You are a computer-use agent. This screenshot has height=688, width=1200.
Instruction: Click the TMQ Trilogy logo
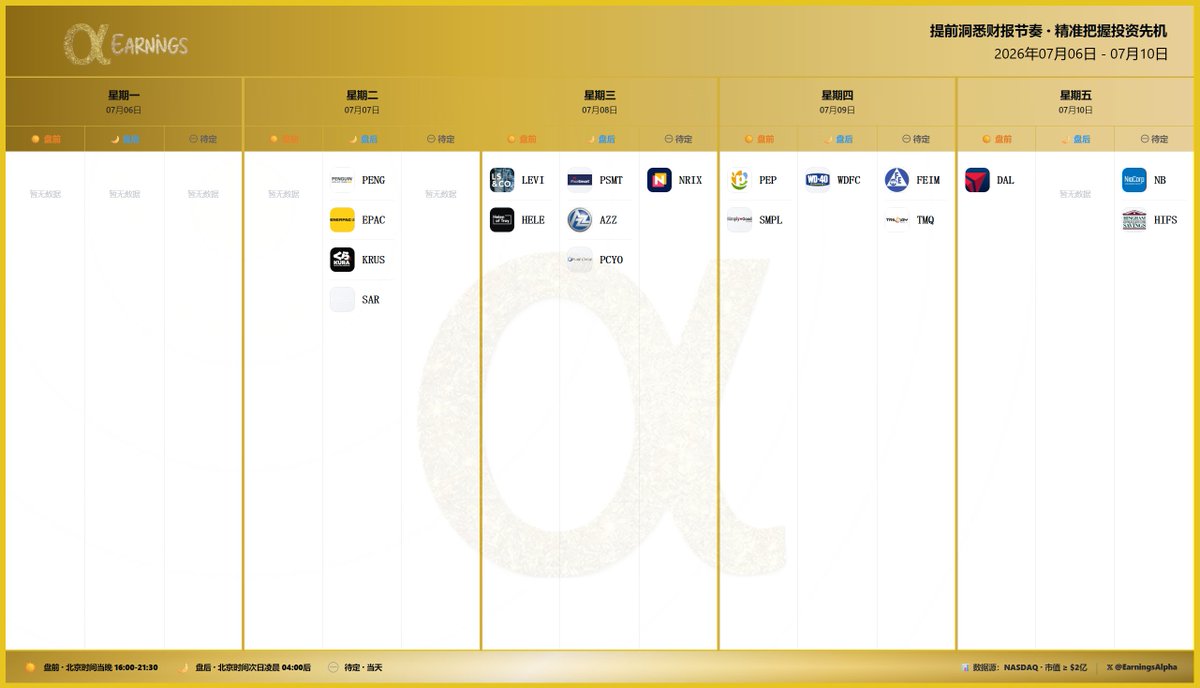pos(897,220)
